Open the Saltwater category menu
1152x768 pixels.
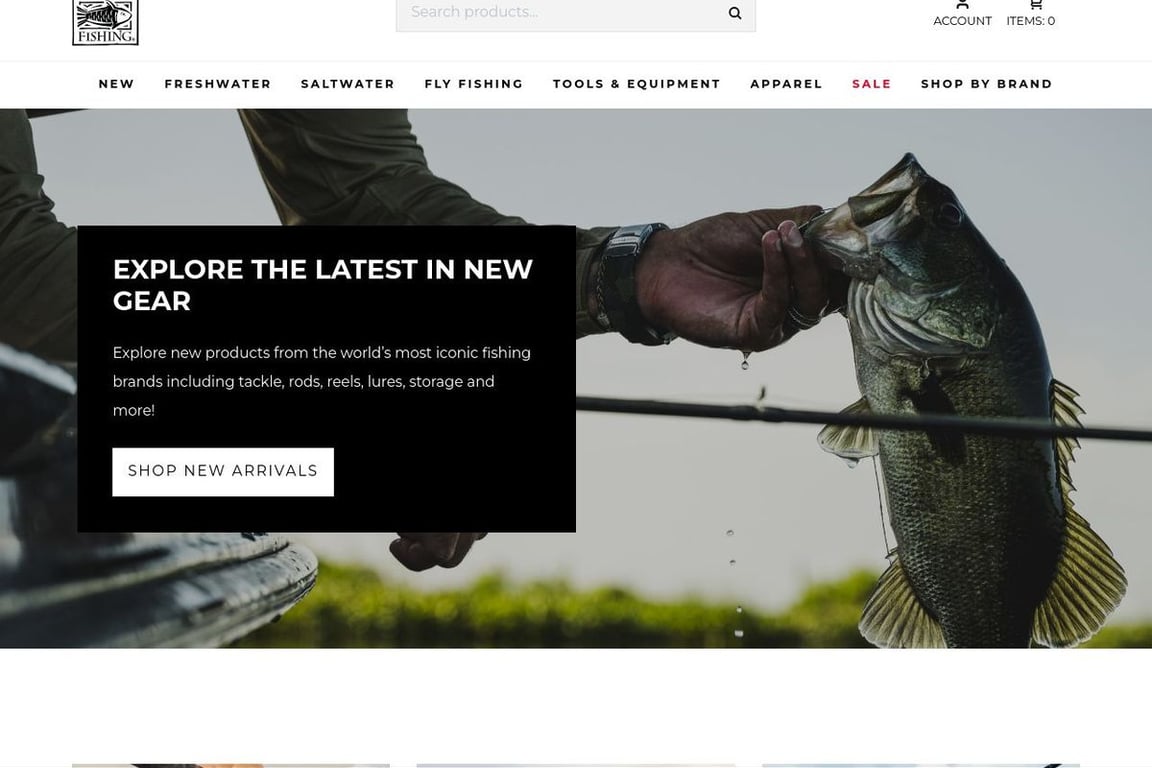coord(348,84)
